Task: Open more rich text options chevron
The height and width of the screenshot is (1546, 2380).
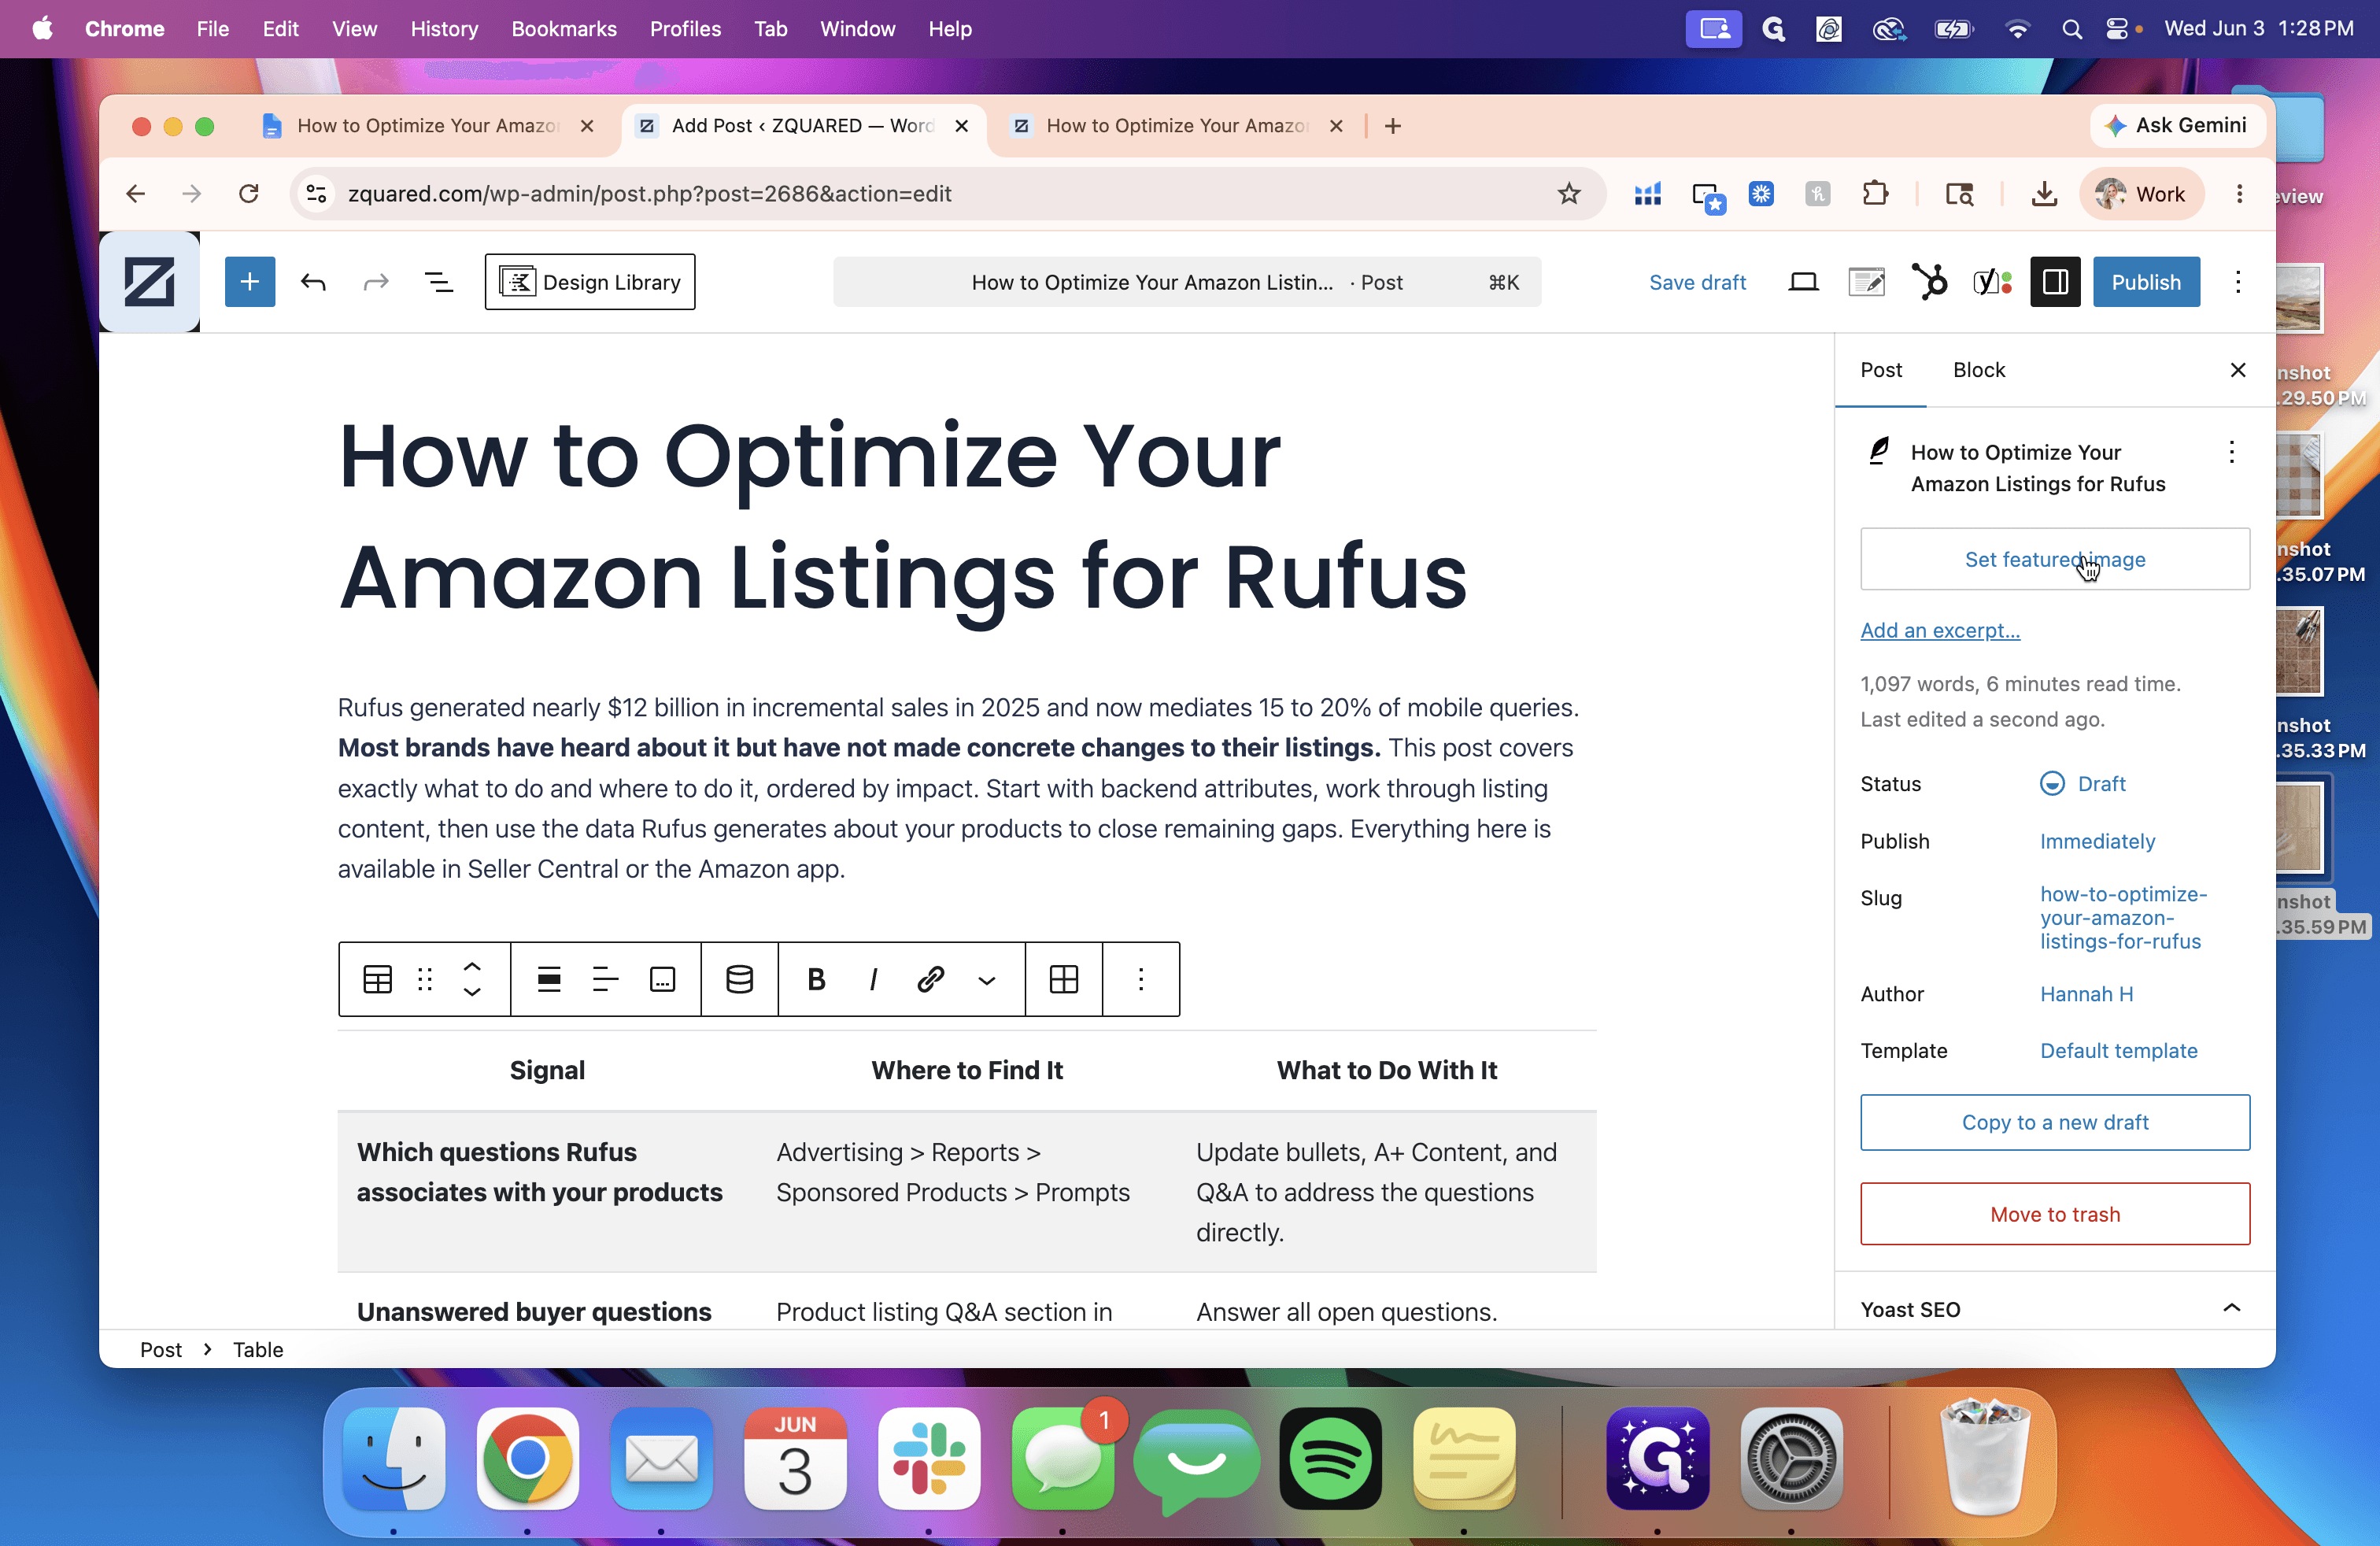Action: (987, 980)
